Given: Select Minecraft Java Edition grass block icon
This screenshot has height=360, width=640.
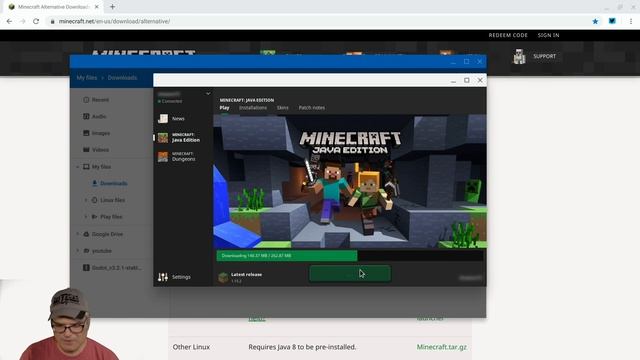Looking at the screenshot, I should click(163, 138).
